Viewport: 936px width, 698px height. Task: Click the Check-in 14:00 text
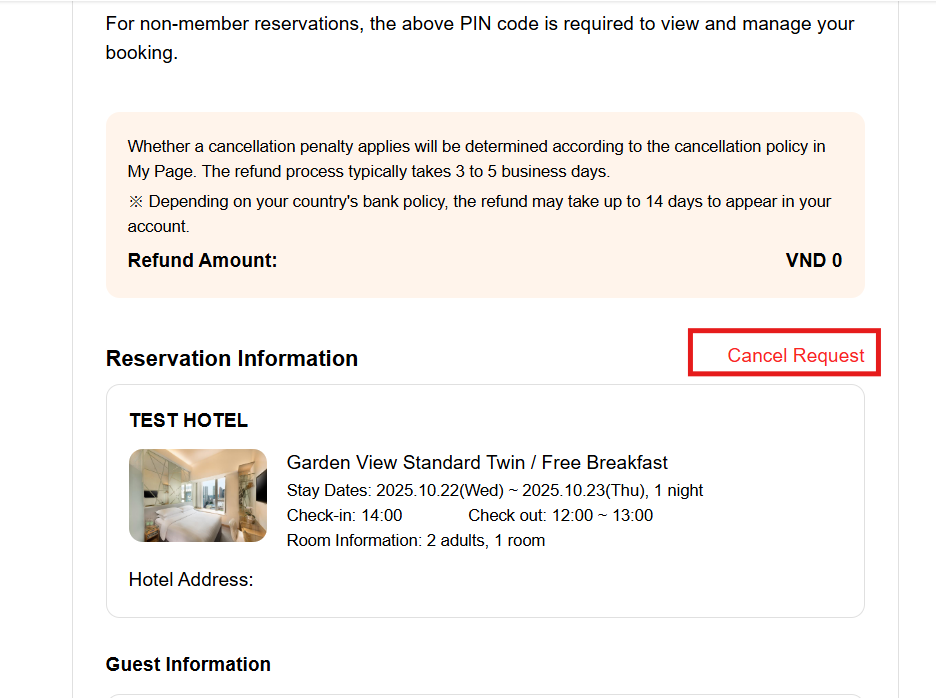[344, 515]
